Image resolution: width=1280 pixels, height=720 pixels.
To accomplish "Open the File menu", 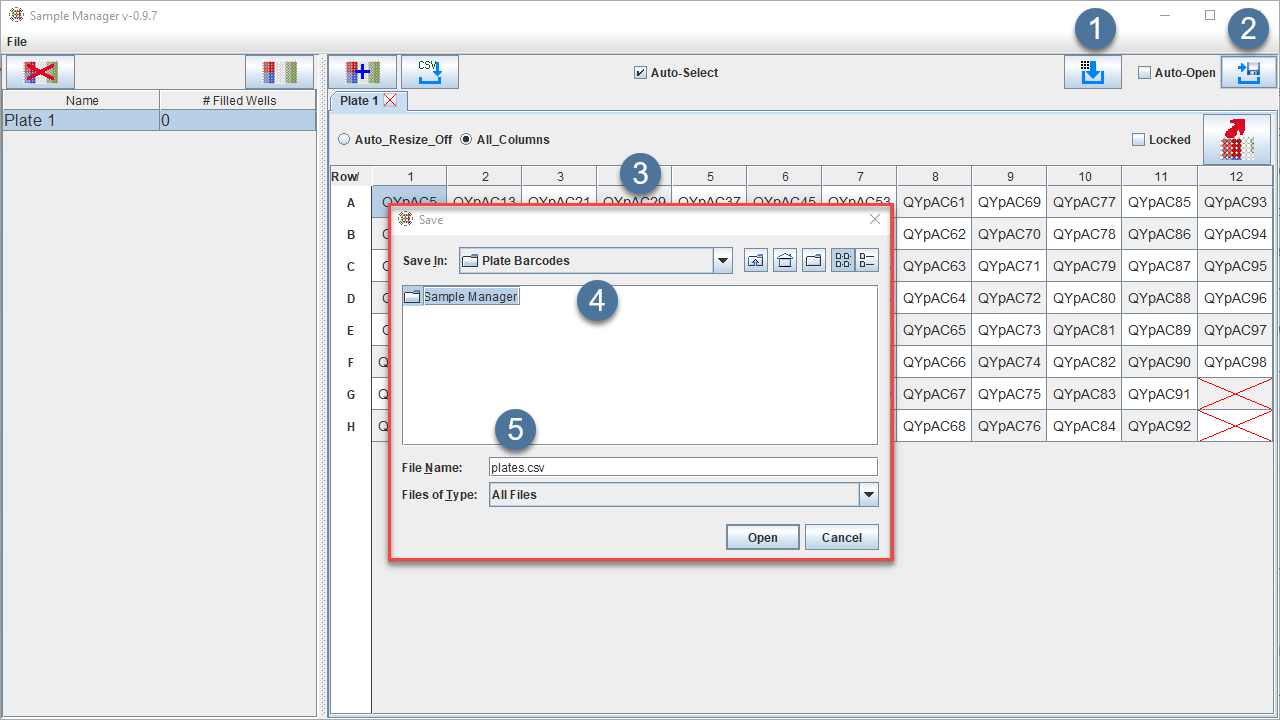I will (17, 42).
